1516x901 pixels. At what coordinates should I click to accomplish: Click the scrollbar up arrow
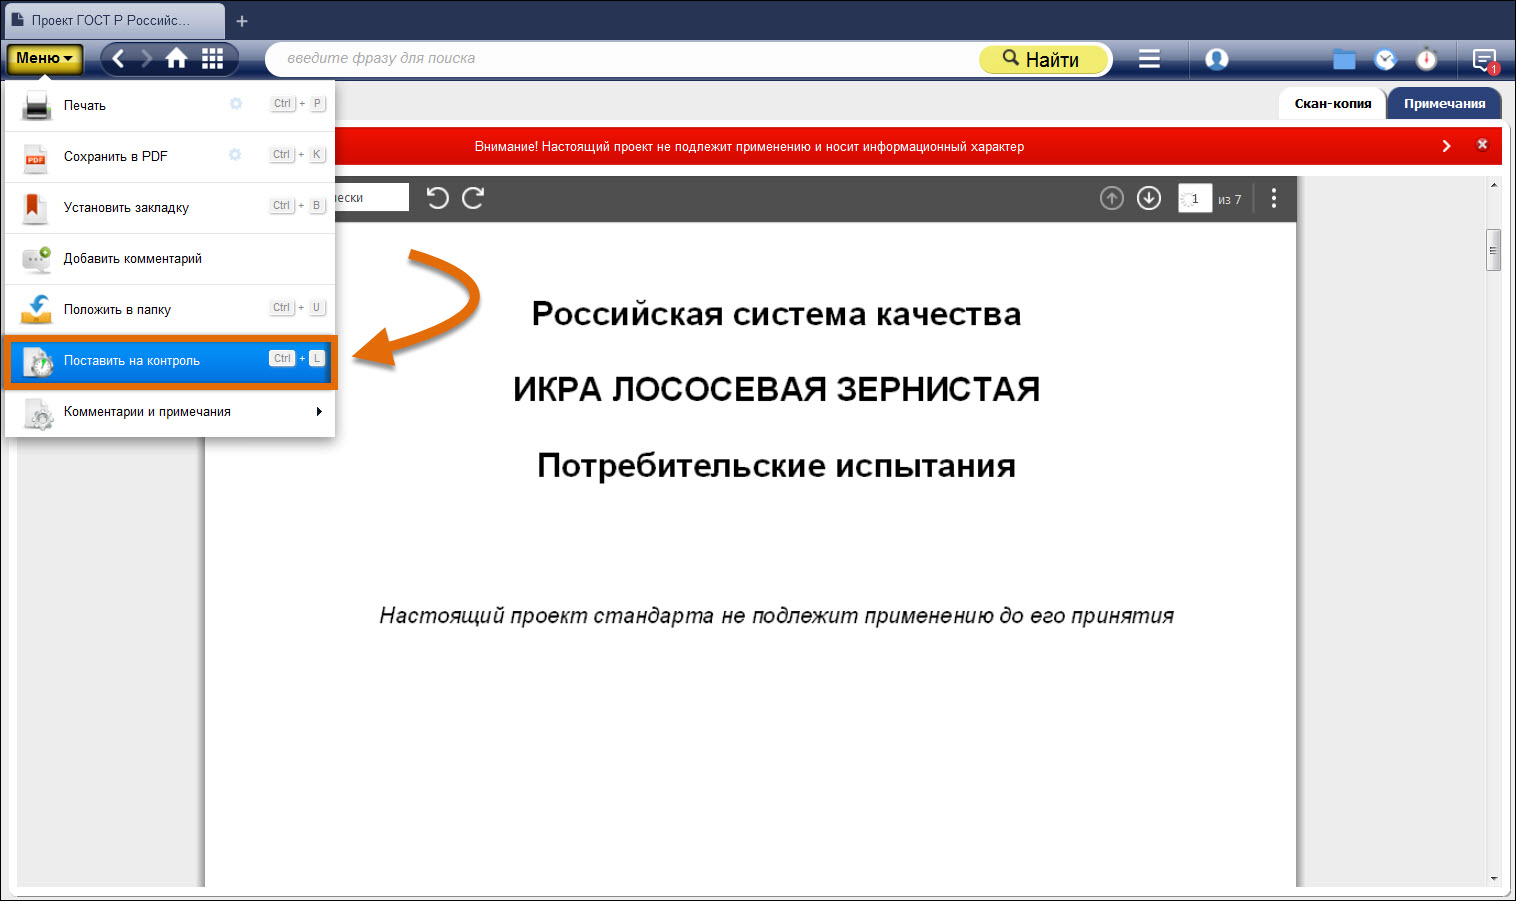pos(1494,185)
